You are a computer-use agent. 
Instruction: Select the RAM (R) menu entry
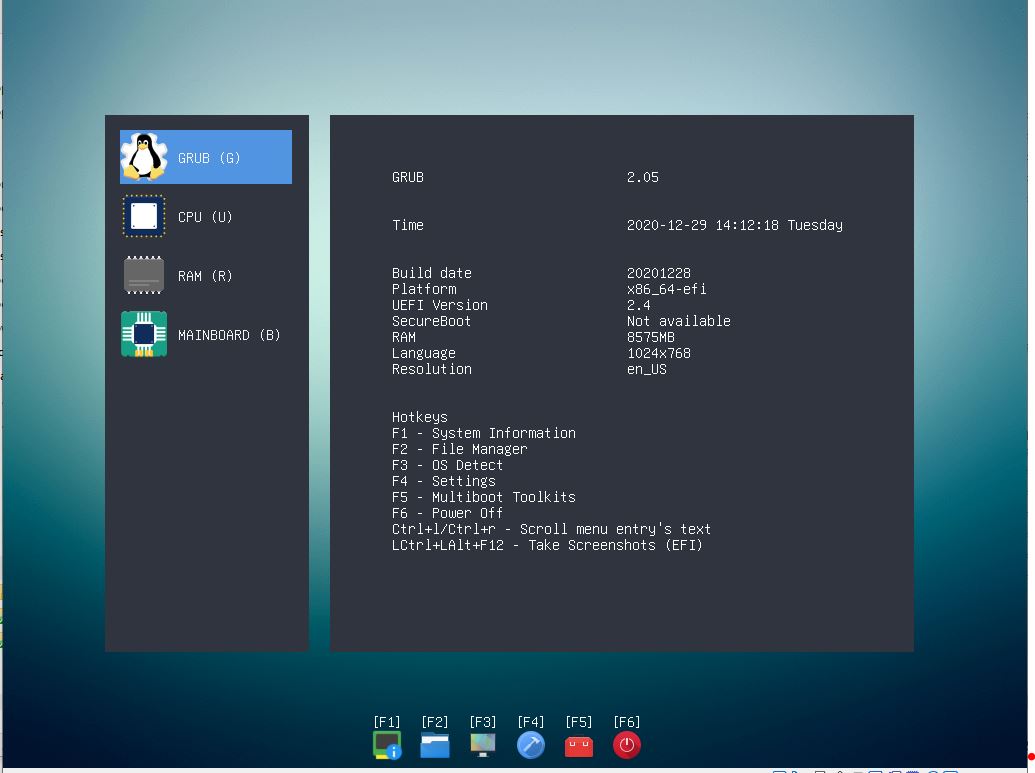(206, 275)
